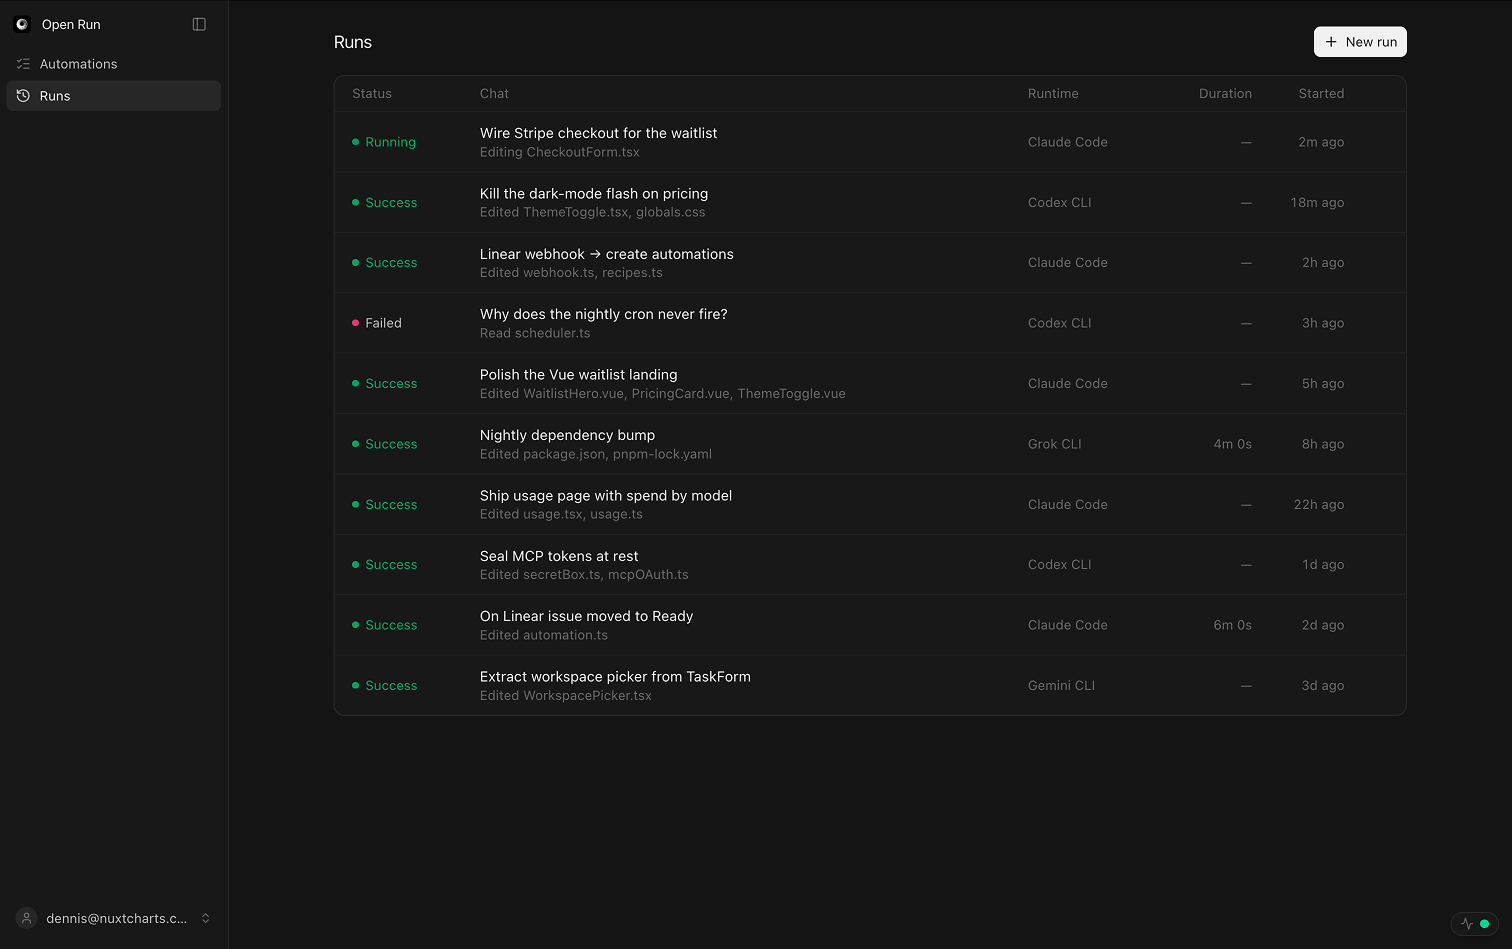
Task: Click the Open Run logo icon
Action: [x=22, y=24]
